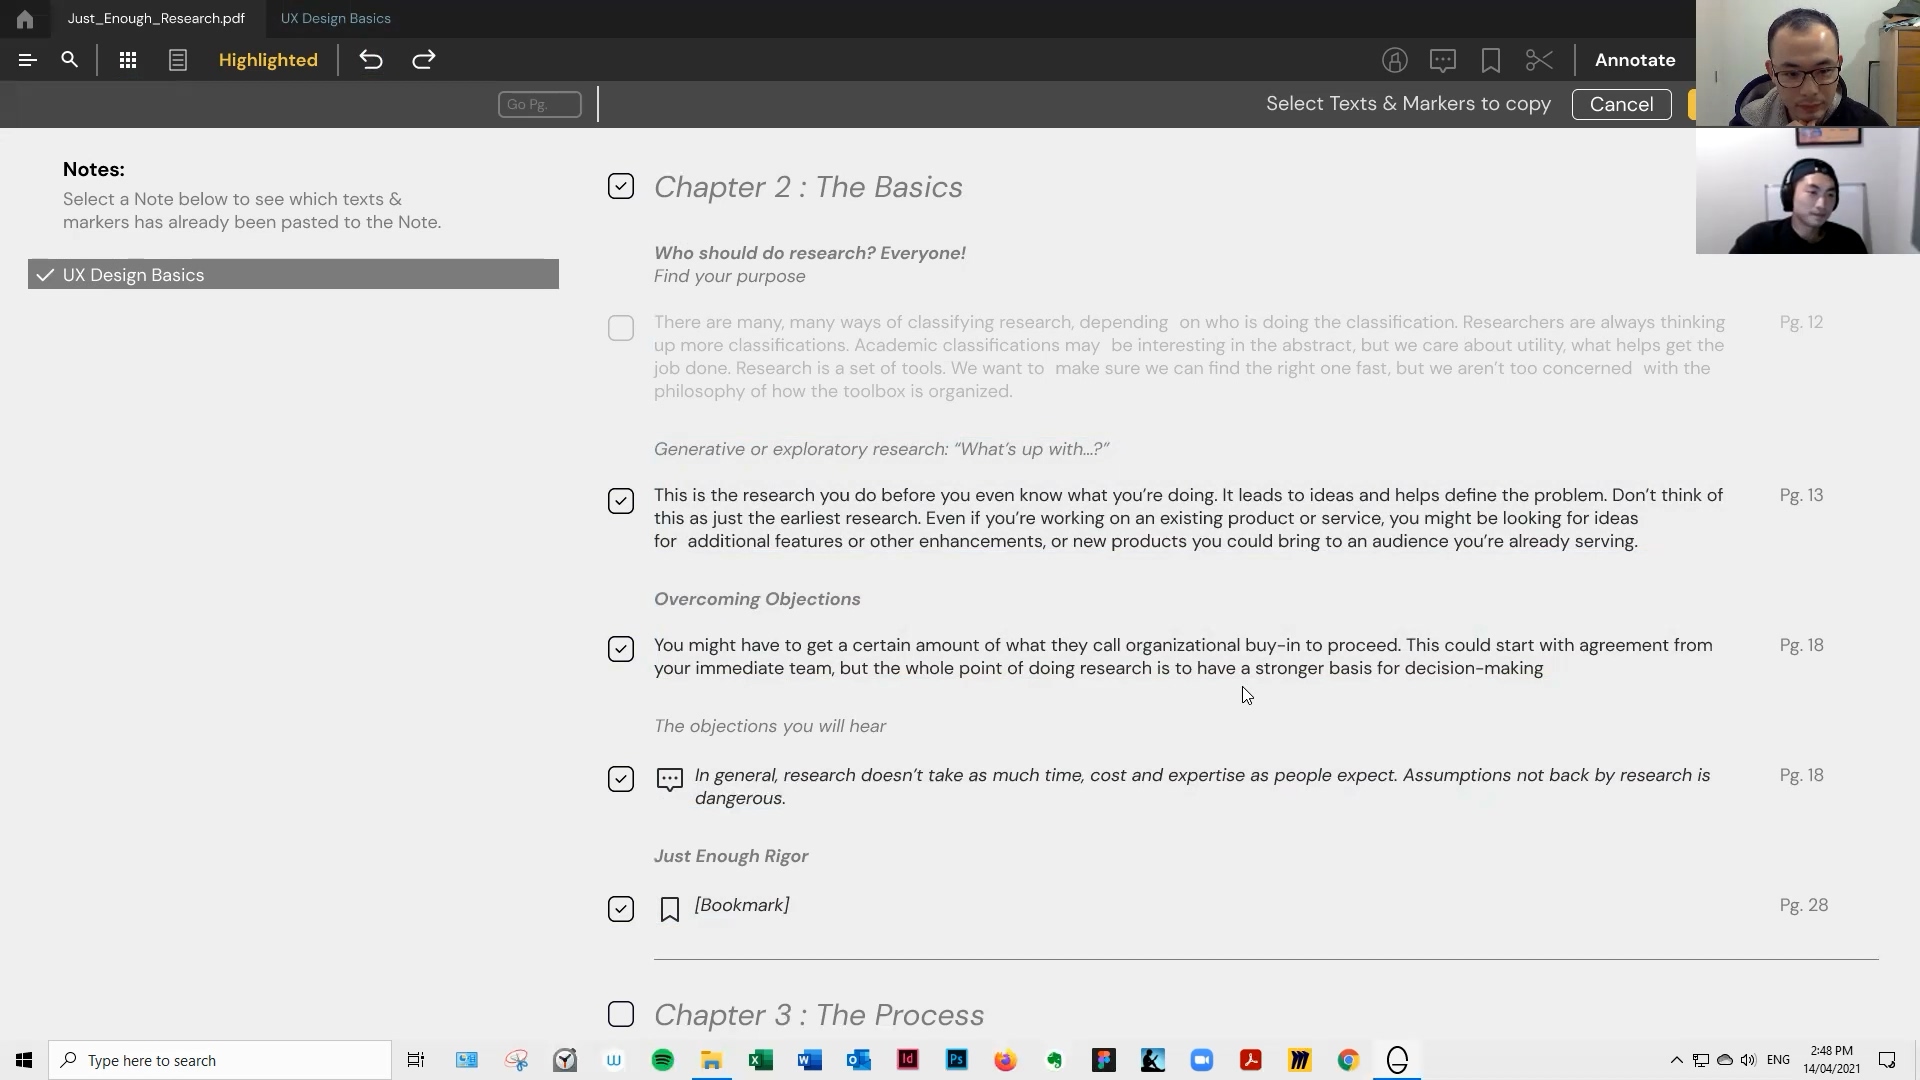Open Zoom from the taskbar

pos(1202,1060)
